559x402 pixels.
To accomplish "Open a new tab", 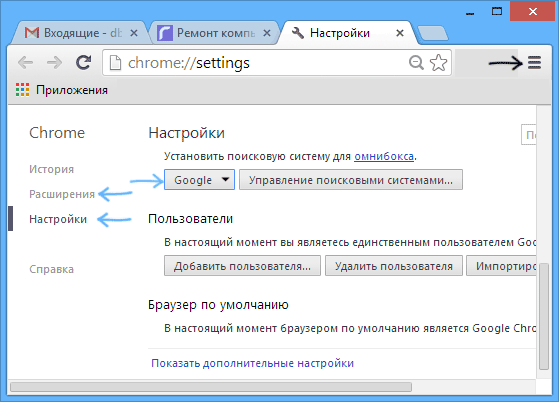I will pyautogui.click(x=433, y=34).
